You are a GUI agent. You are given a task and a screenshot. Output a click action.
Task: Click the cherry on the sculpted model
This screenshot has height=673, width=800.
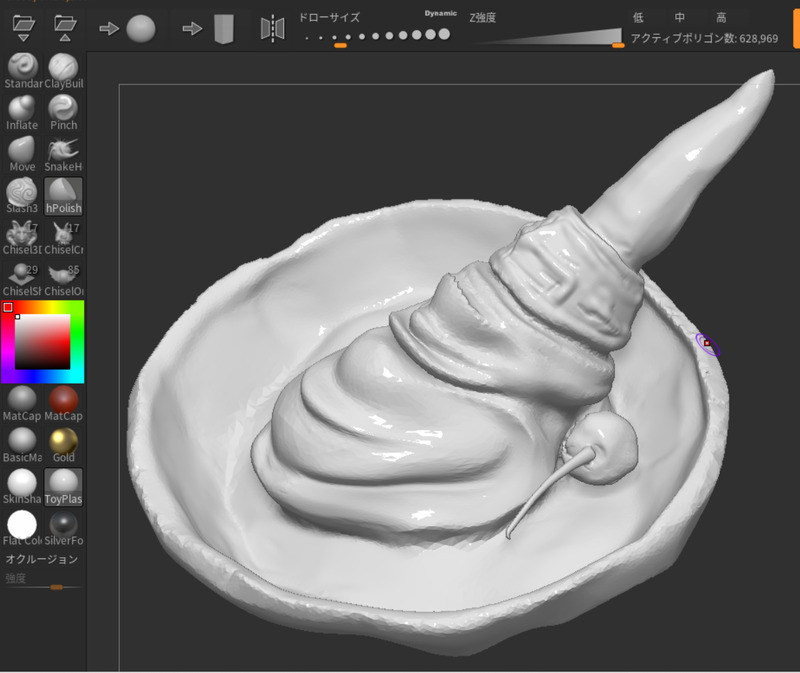602,446
